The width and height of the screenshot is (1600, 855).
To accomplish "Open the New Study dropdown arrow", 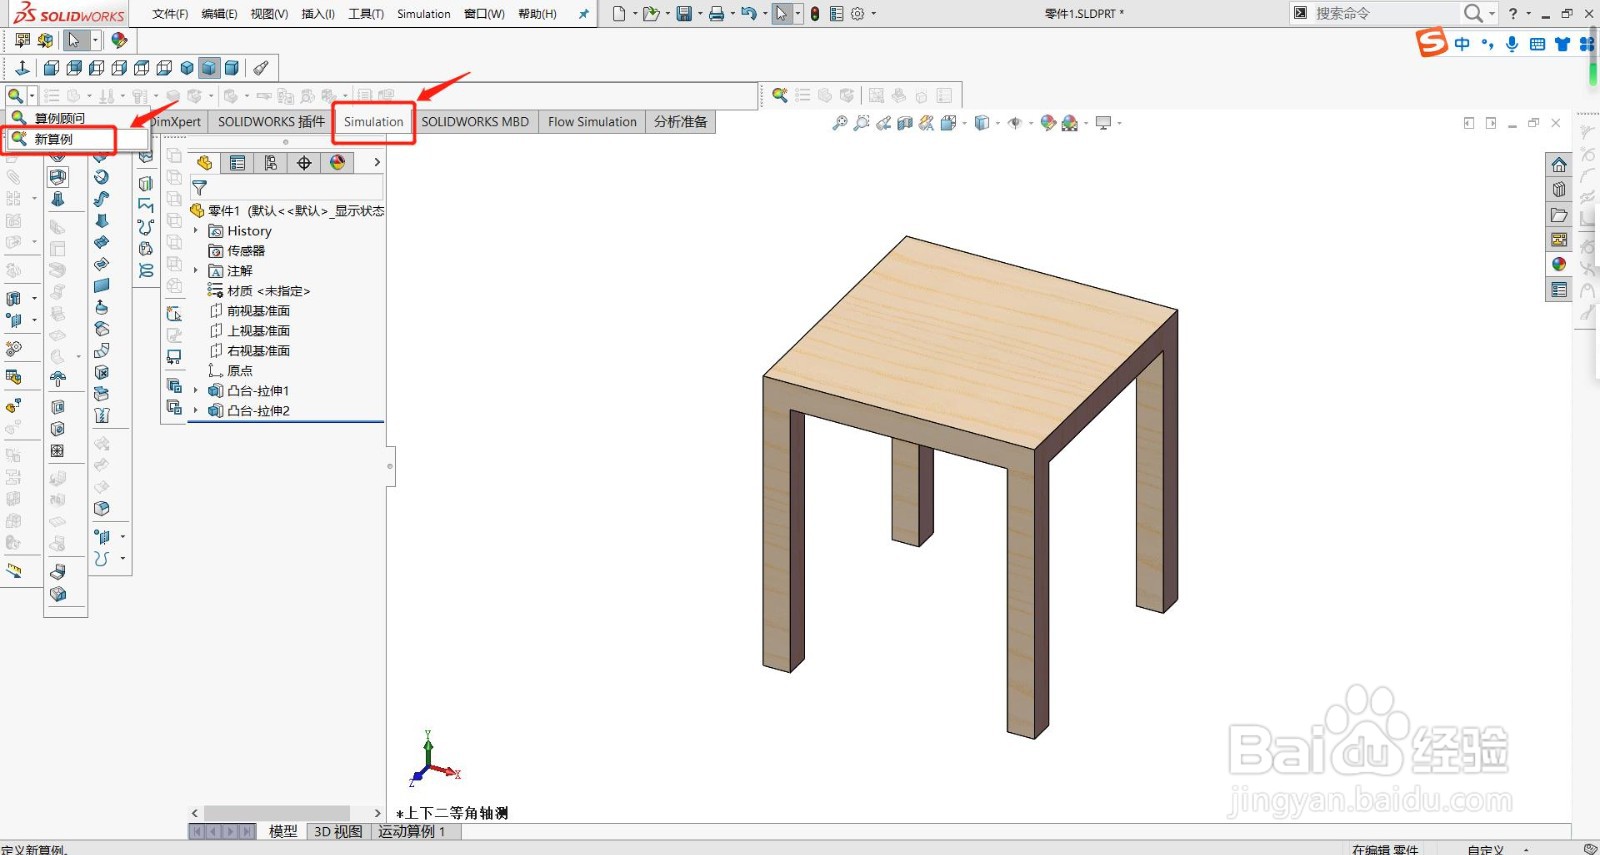I will click(x=32, y=96).
